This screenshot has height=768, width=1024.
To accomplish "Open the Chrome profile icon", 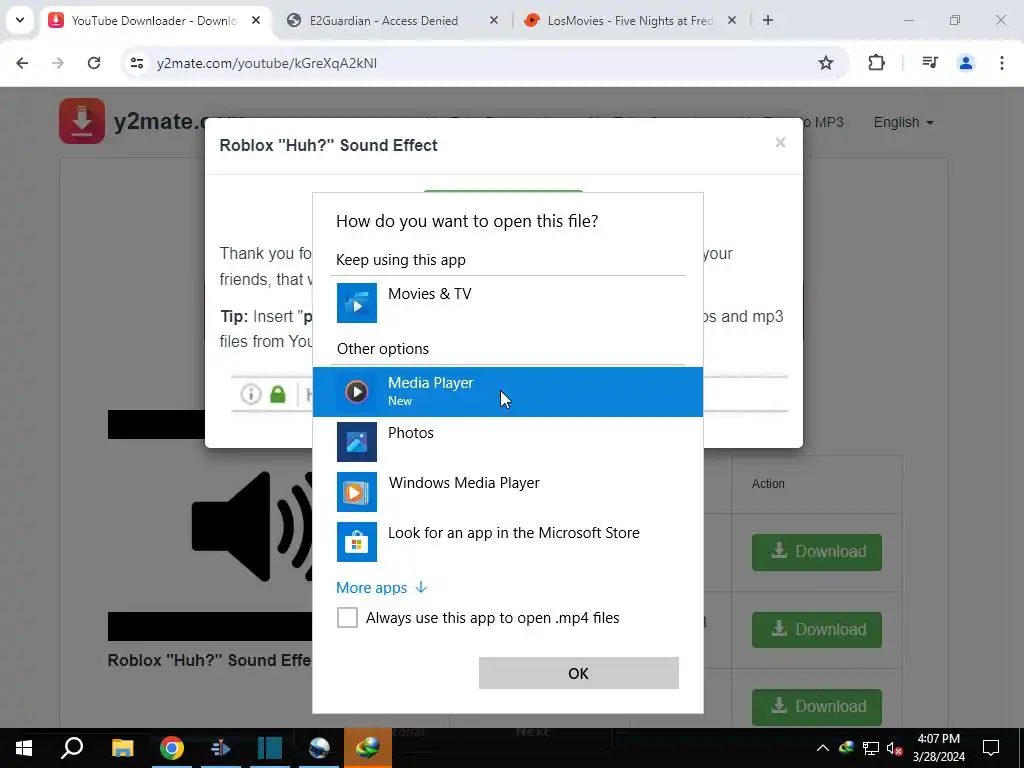I will click(x=965, y=63).
